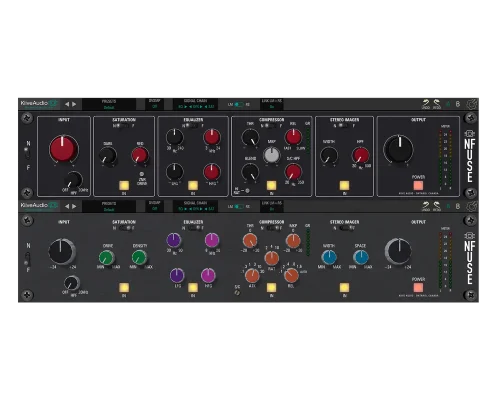500x400 pixels.
Task: Open Signal Chain selector in lower unit
Action: click(195, 207)
